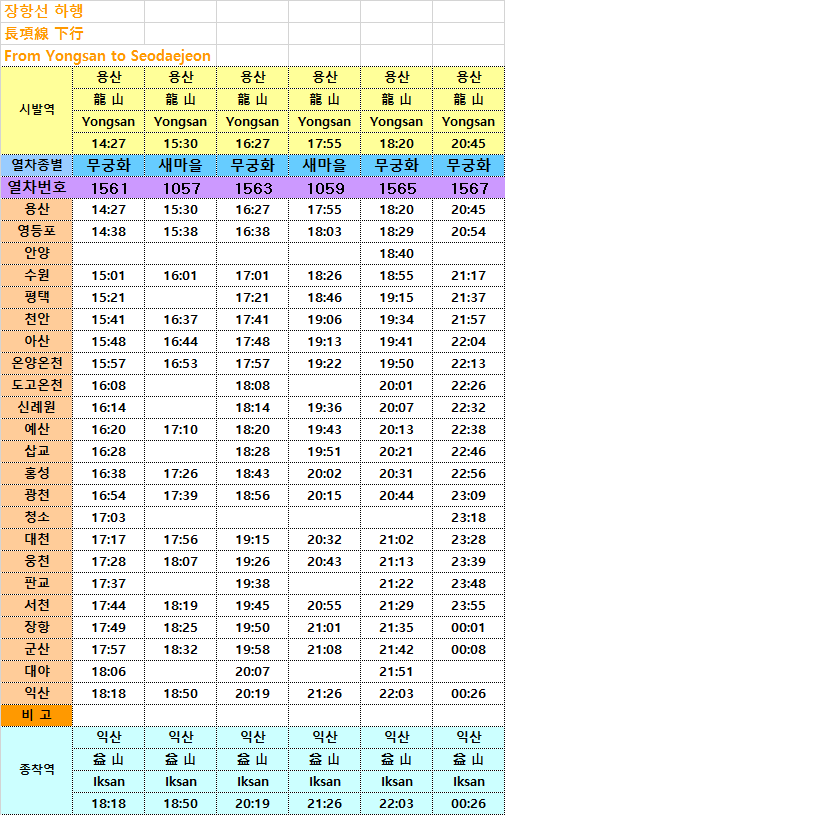Click 20:07 in the 대야 row

click(x=253, y=670)
